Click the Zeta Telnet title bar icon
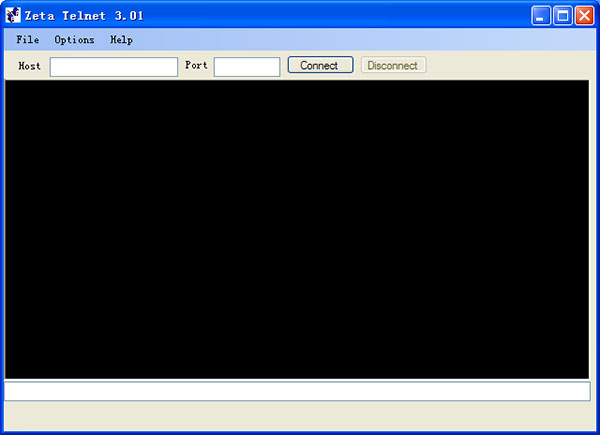 [13, 15]
